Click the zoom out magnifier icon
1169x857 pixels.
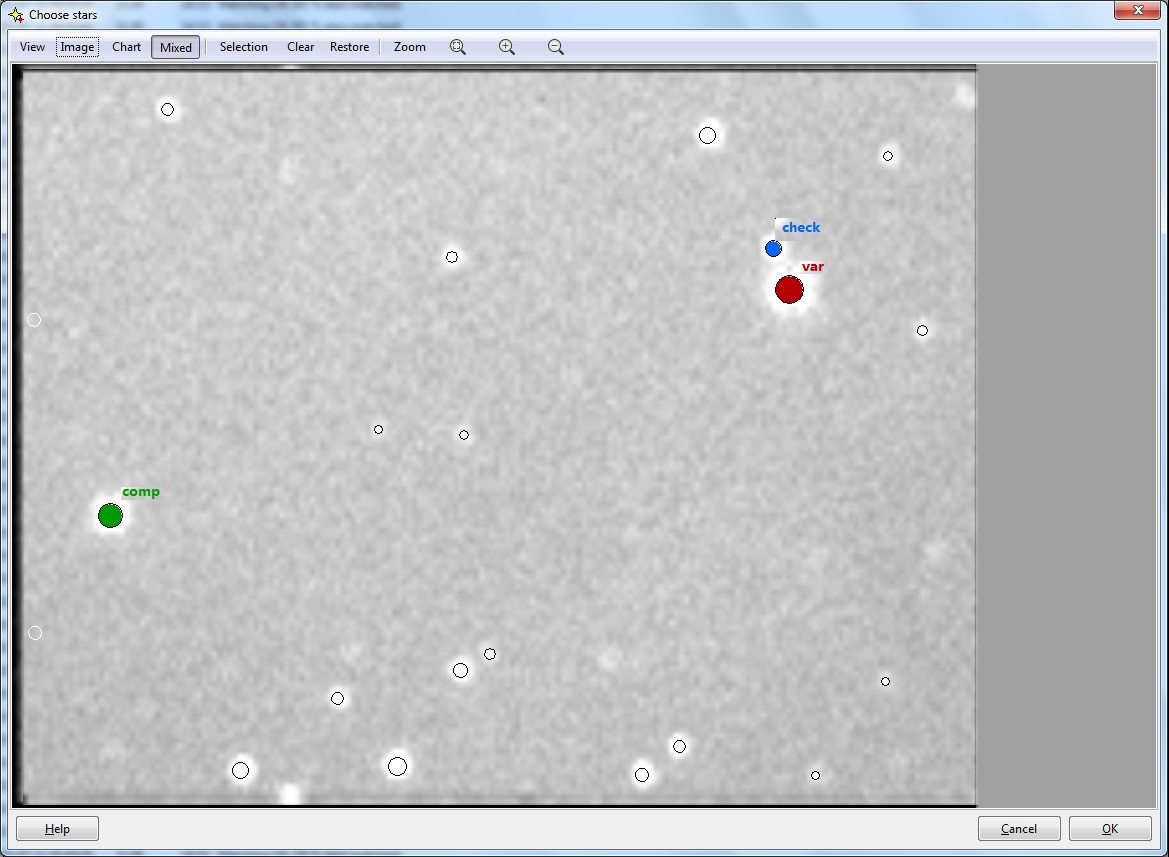(555, 47)
